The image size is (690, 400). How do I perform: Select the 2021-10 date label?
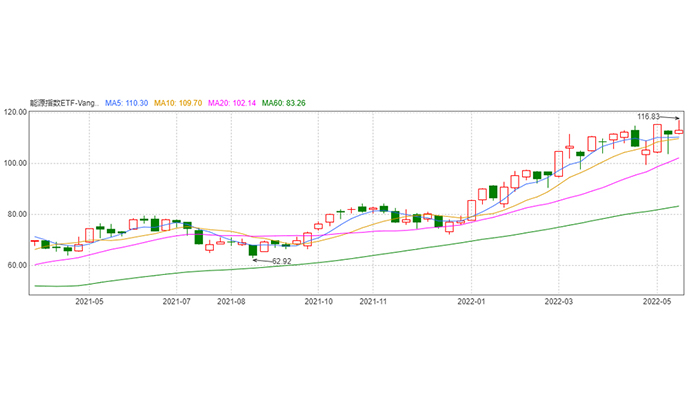pos(318,299)
